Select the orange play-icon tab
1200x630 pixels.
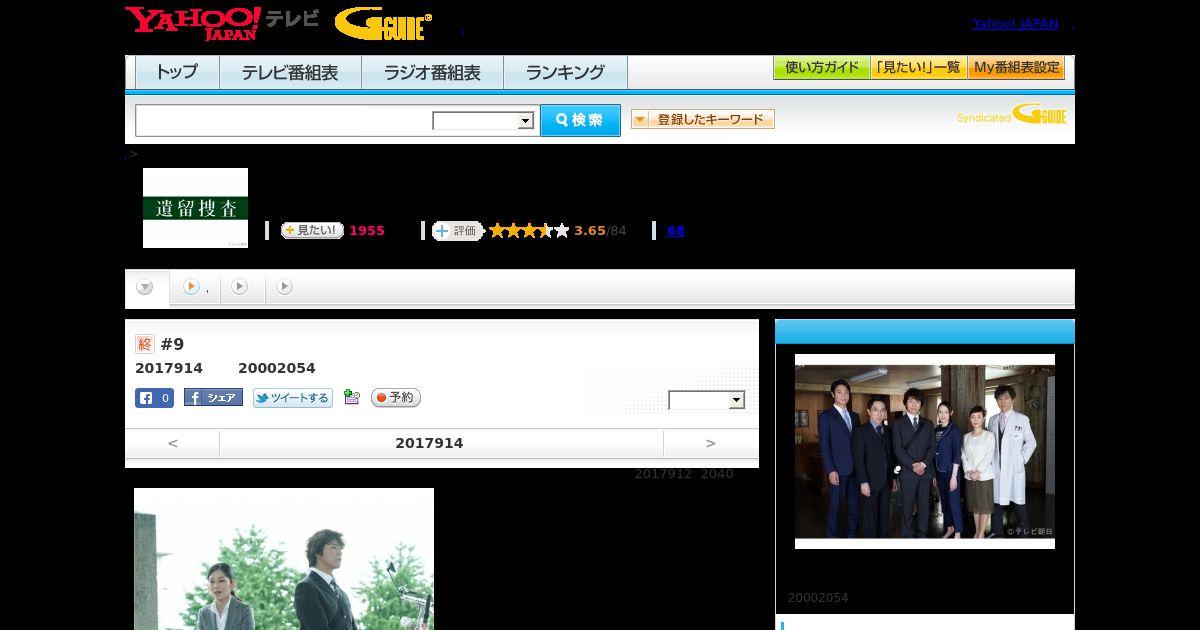(x=195, y=288)
